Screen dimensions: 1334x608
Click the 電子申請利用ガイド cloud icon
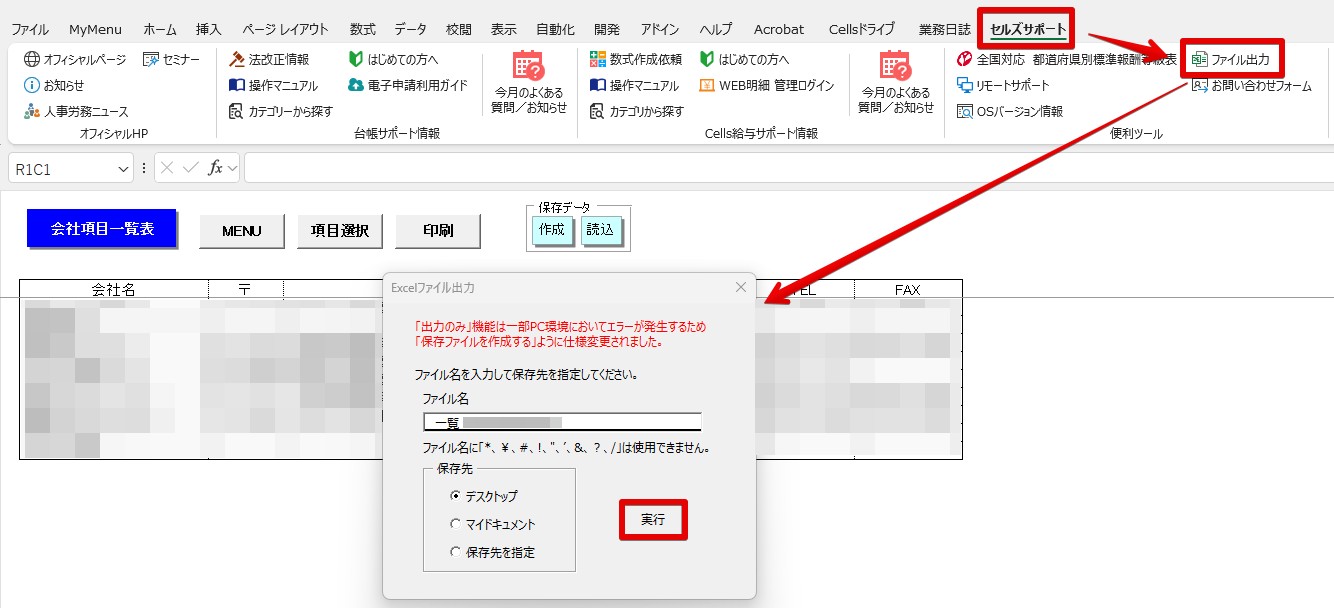pyautogui.click(x=355, y=86)
